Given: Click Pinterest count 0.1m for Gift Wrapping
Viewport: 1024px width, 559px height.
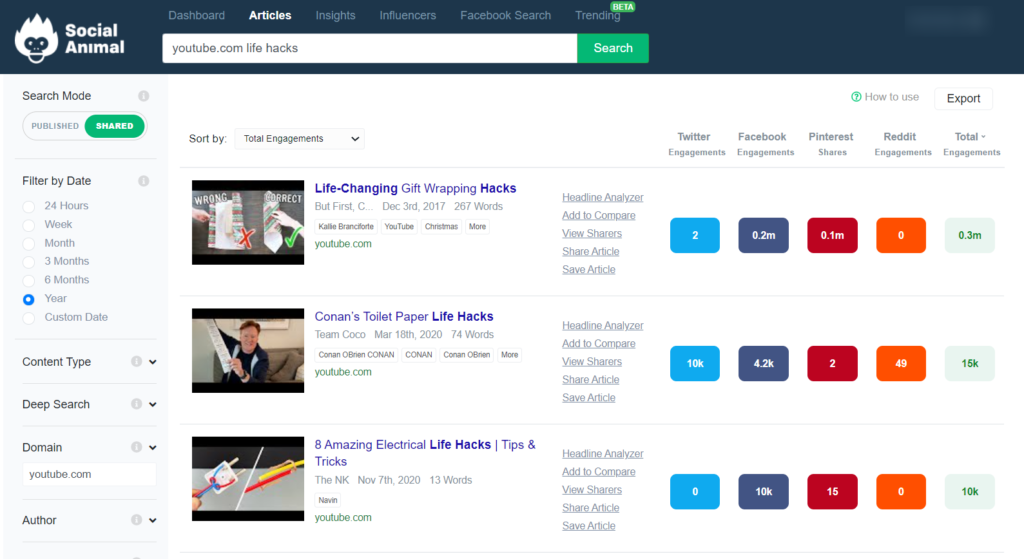Looking at the screenshot, I should point(832,235).
